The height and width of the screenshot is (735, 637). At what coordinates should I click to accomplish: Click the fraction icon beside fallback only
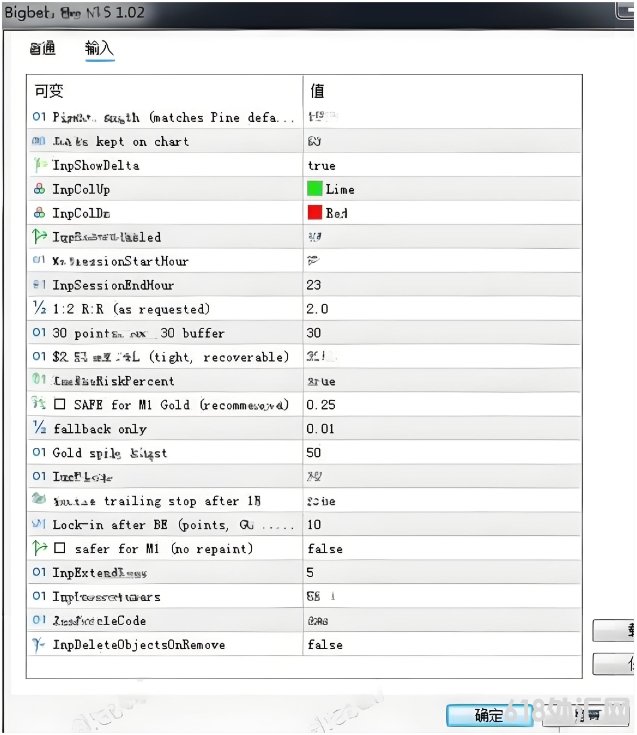(39, 428)
